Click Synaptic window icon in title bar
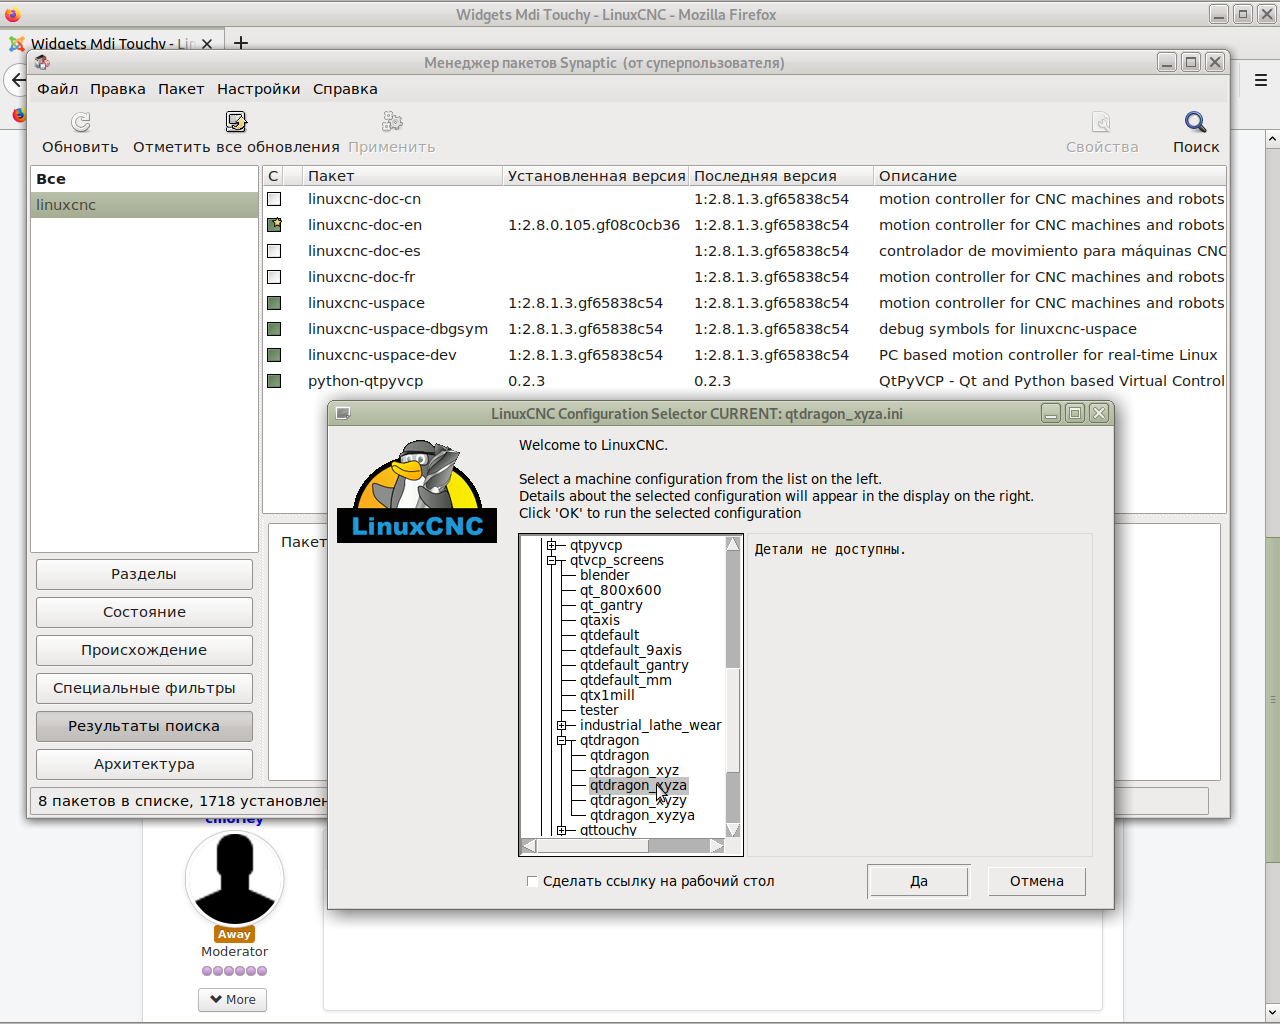Viewport: 1280px width, 1024px height. (42, 62)
